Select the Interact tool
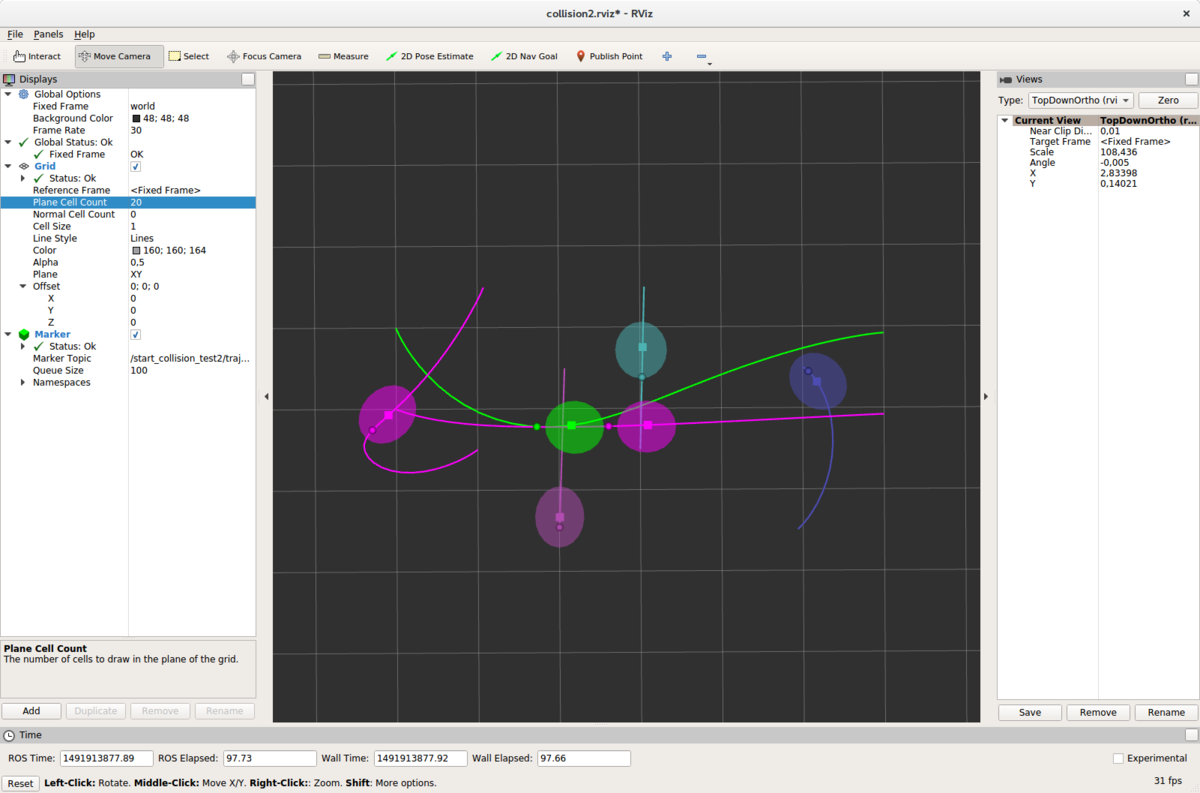 (x=37, y=56)
